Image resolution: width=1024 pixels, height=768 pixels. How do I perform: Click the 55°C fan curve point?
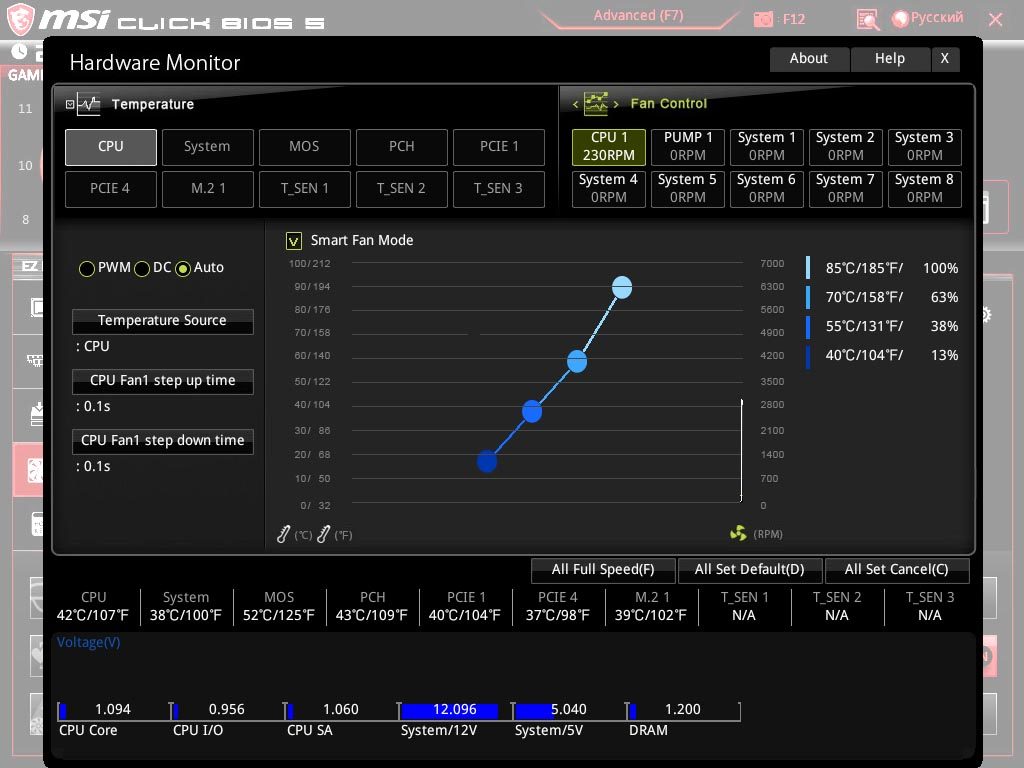pyautogui.click(x=532, y=411)
